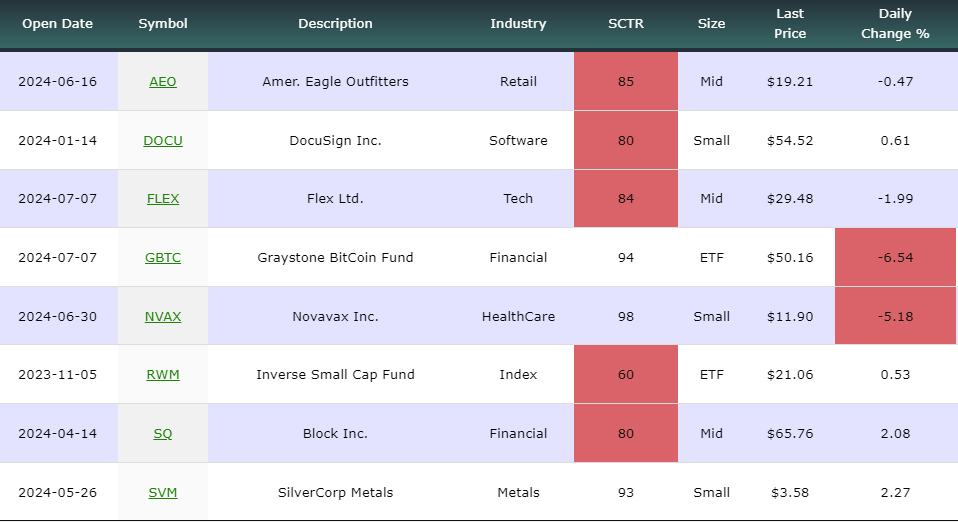Click the red SCTR value 85

pyautogui.click(x=626, y=81)
